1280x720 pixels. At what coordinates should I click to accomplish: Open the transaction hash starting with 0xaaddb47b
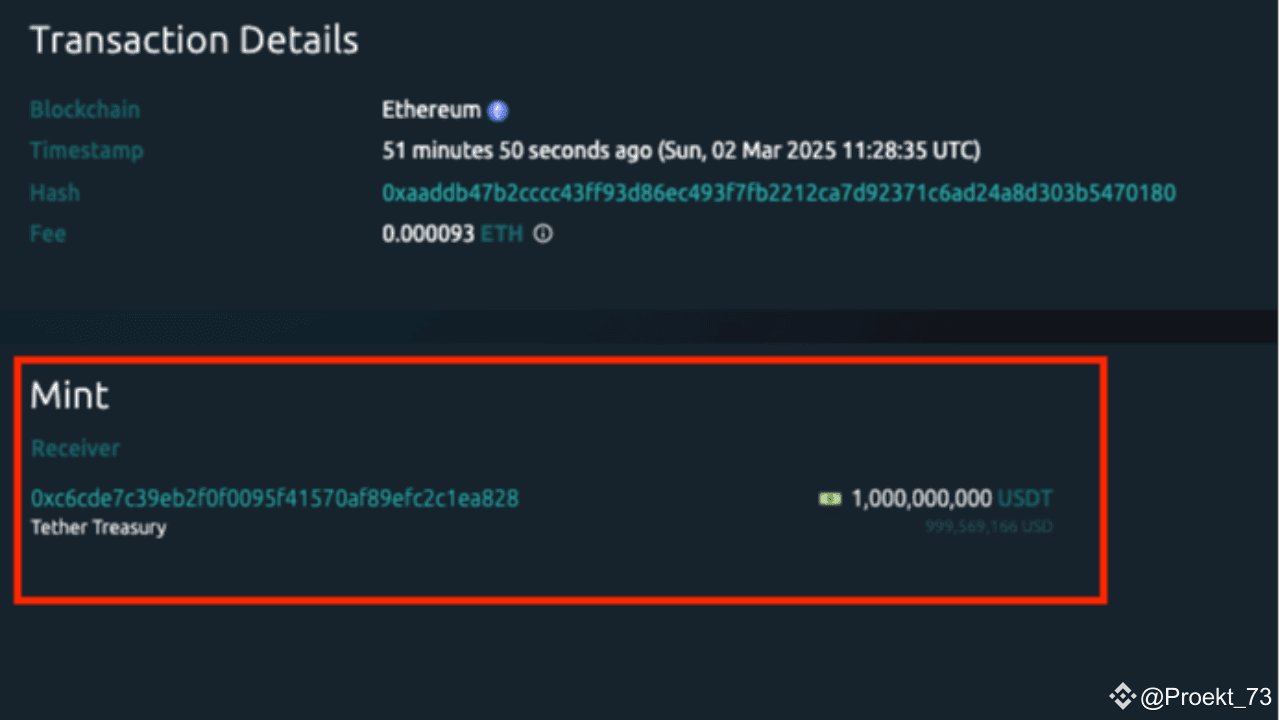click(777, 192)
